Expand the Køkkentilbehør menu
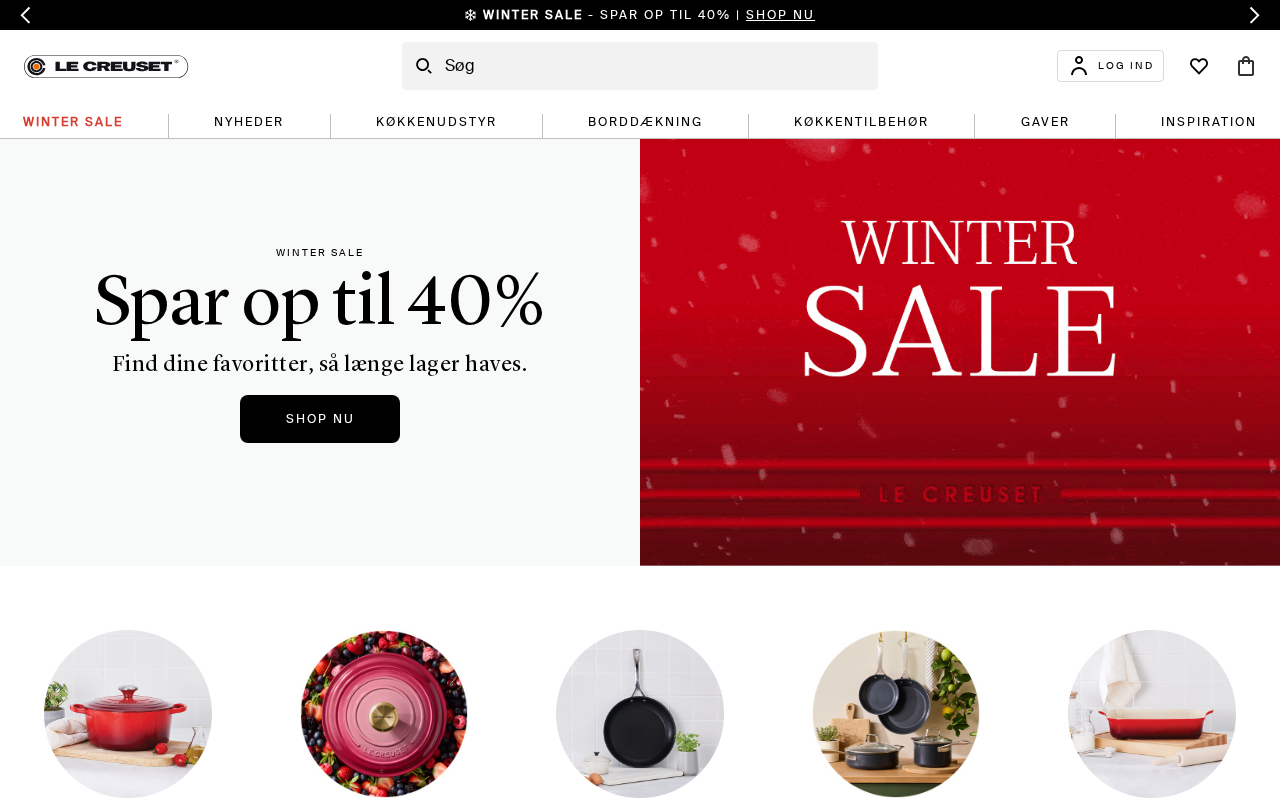The height and width of the screenshot is (800, 1280). (861, 122)
